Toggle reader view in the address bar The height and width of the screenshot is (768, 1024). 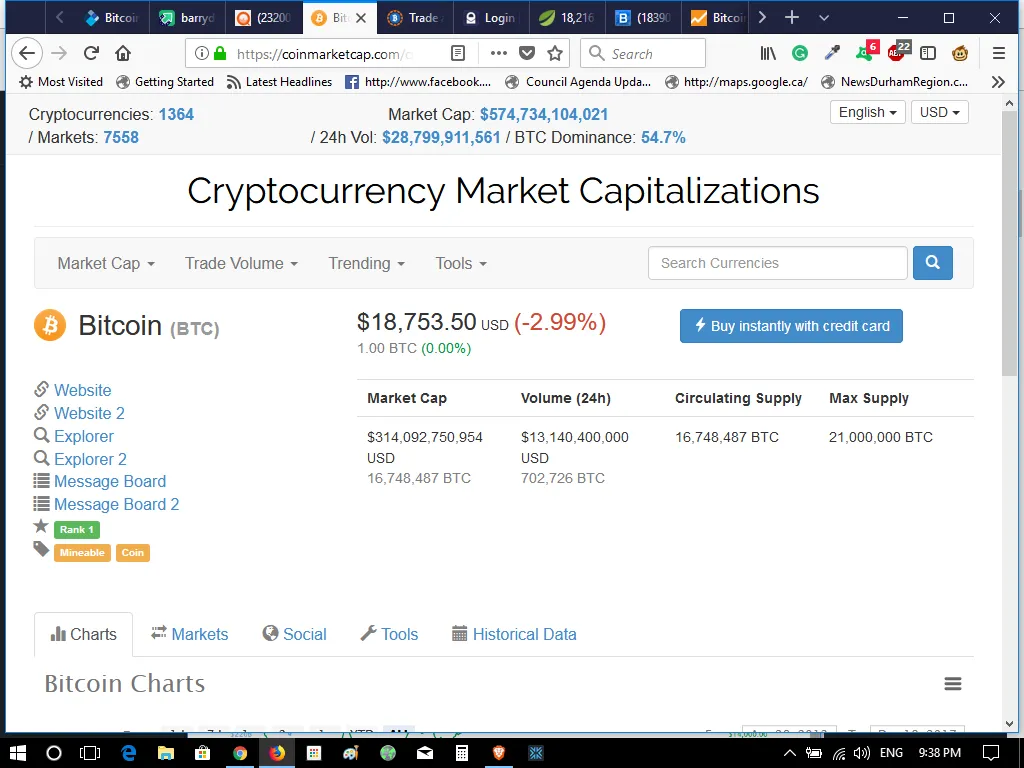tap(458, 54)
